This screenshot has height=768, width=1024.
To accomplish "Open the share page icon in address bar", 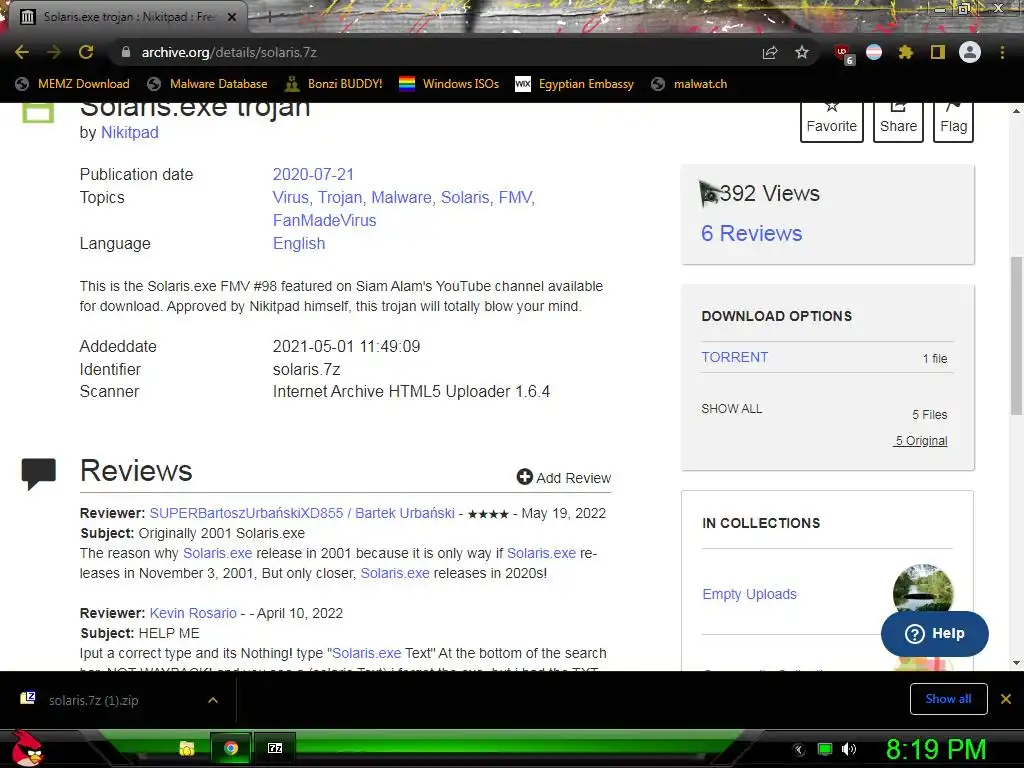I will pos(770,52).
